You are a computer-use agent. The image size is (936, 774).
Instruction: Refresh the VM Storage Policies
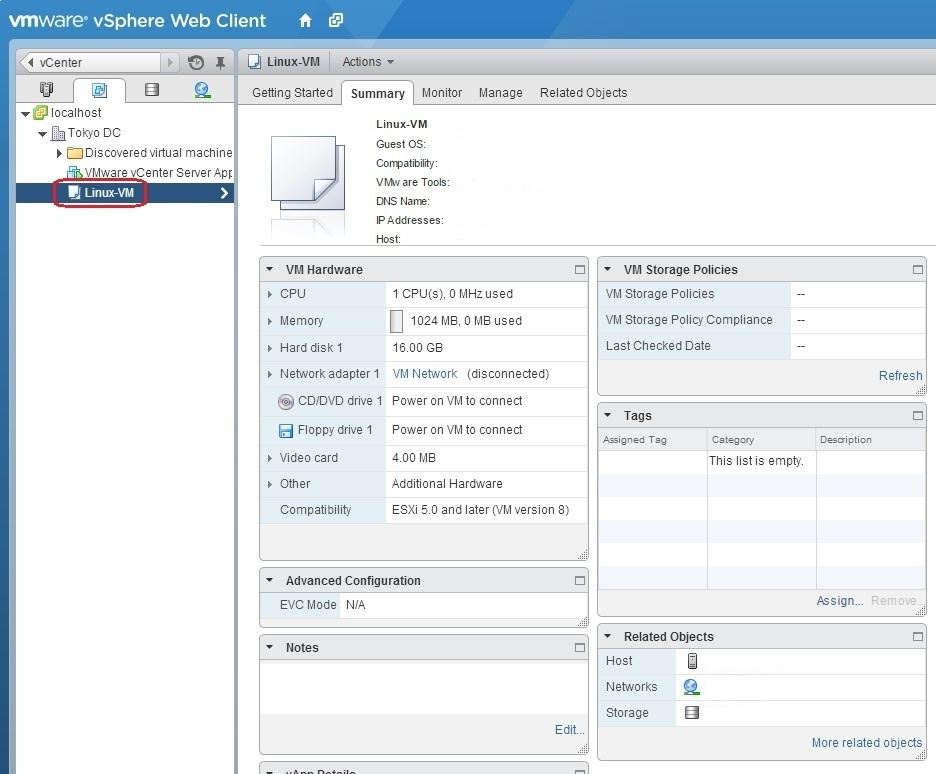click(900, 376)
